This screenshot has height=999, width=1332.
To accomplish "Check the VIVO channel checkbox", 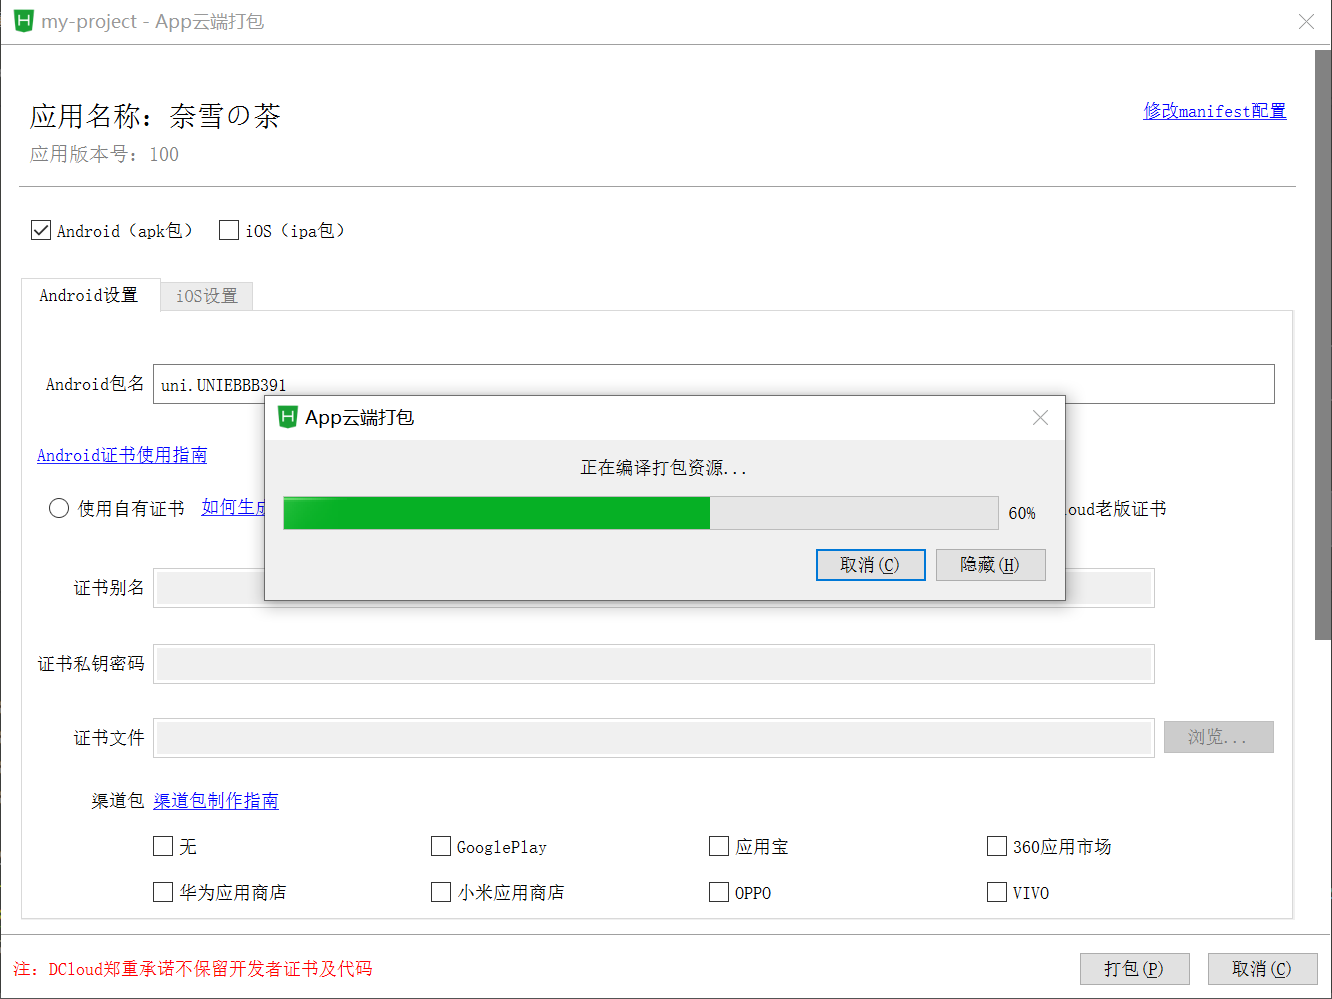I will [997, 892].
